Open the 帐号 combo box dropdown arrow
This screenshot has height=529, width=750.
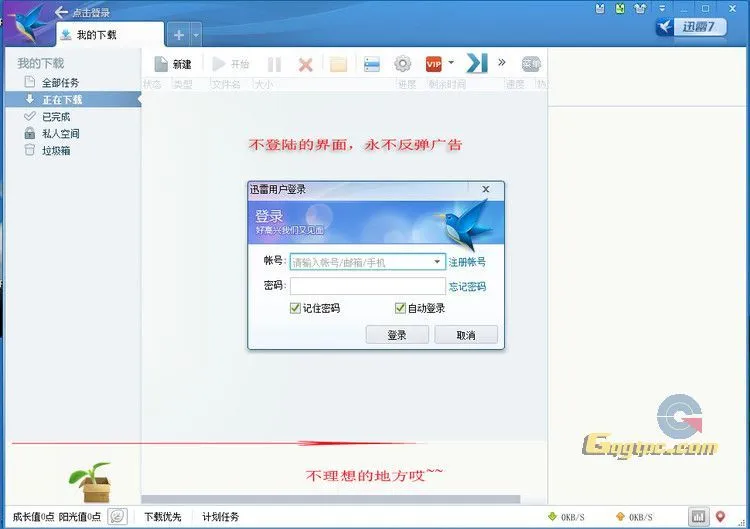437,262
